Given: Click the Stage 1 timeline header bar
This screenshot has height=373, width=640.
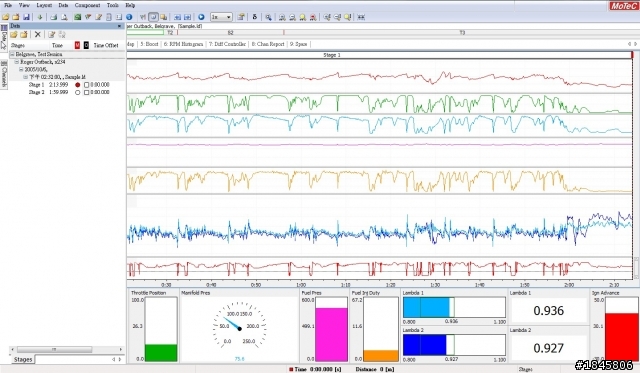Looking at the screenshot, I should 379,55.
